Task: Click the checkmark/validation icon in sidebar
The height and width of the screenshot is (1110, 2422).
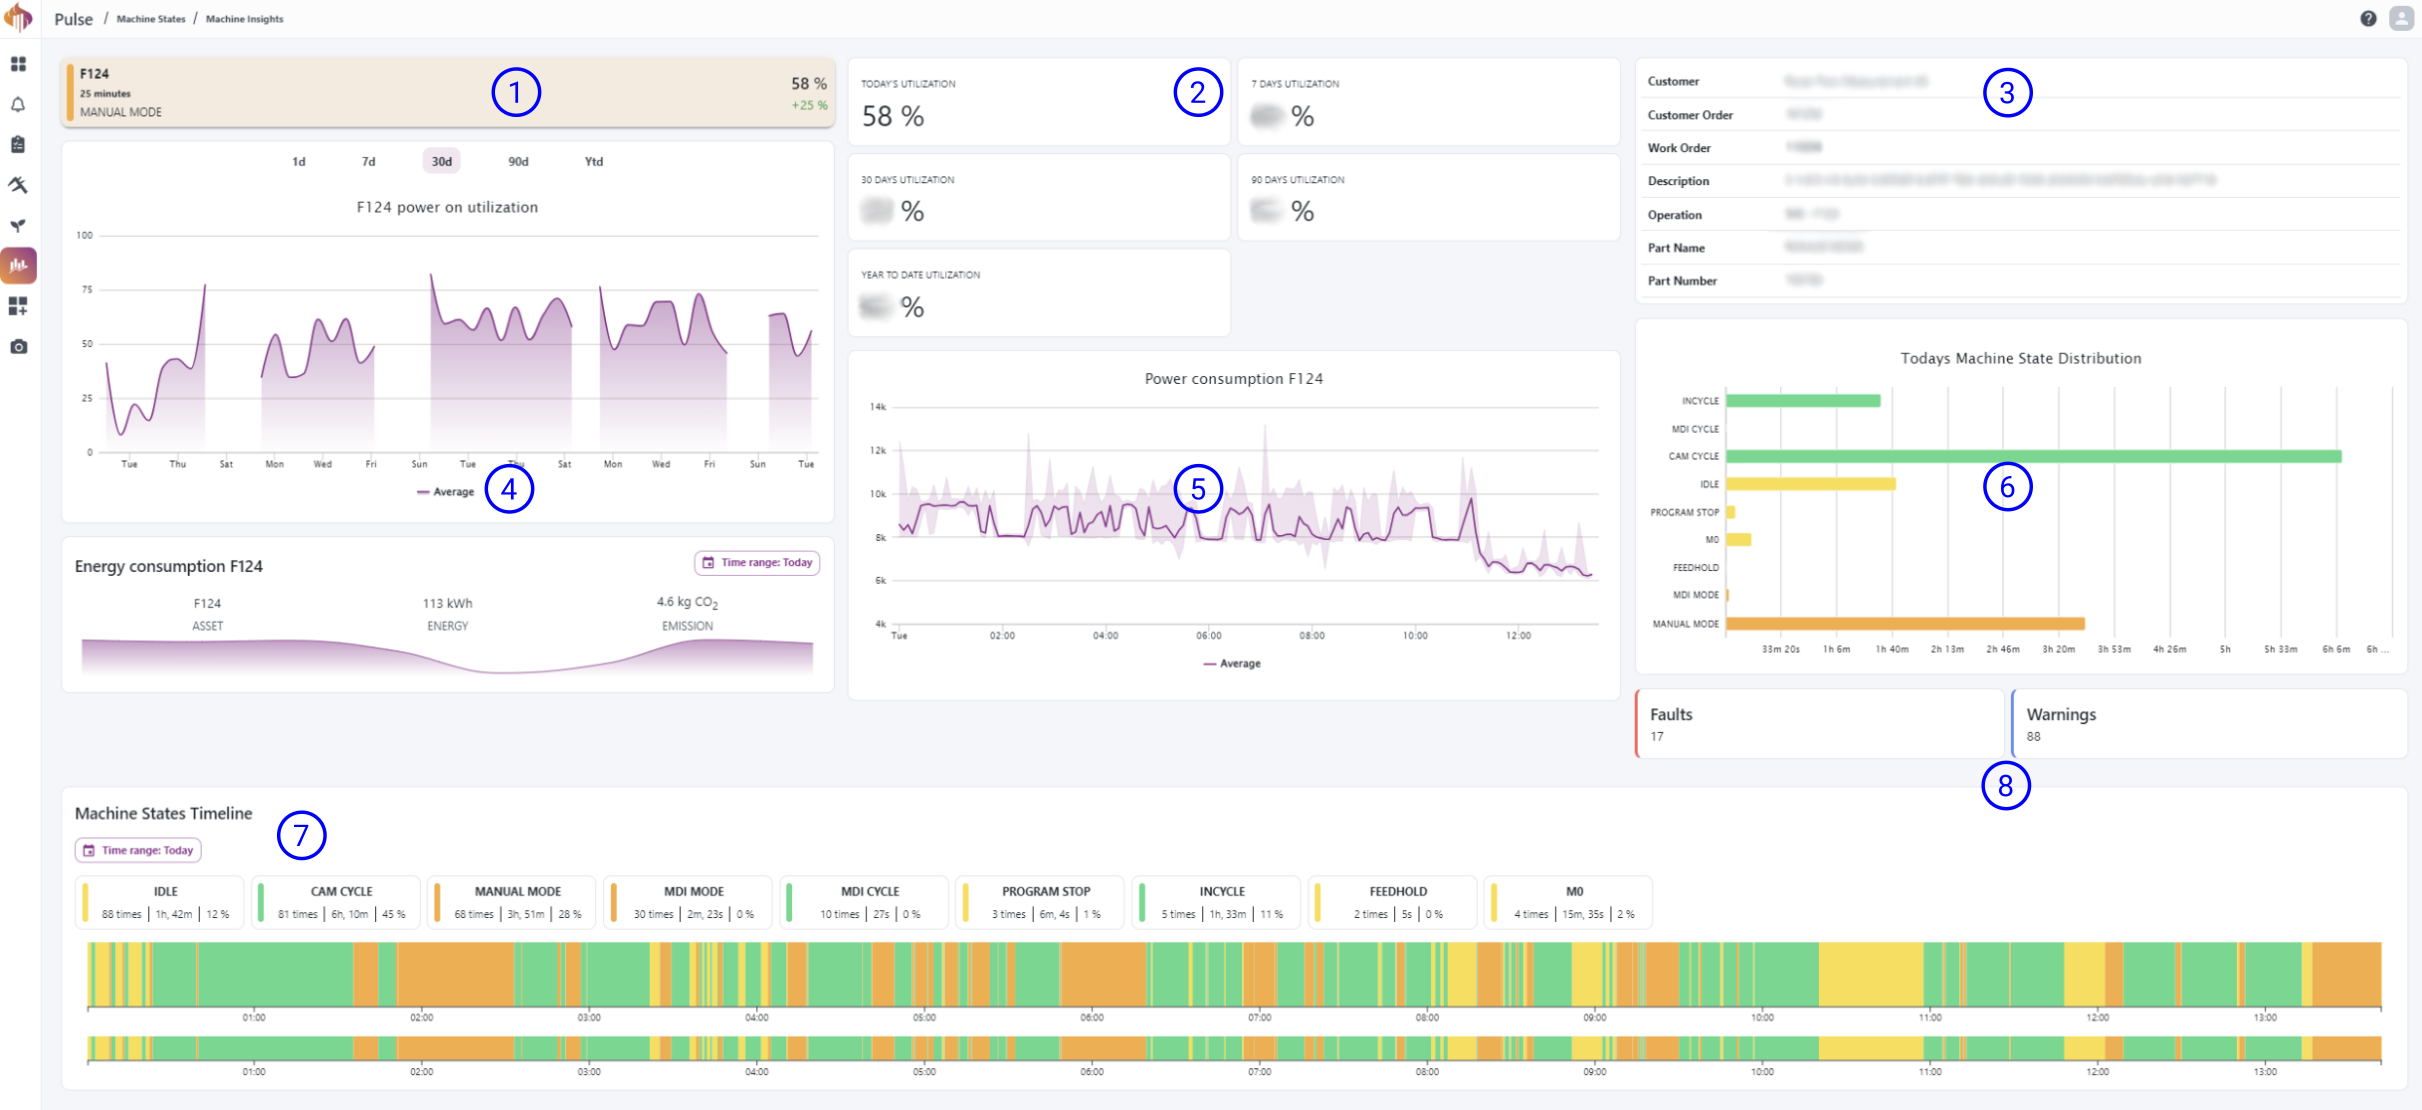Action: pyautogui.click(x=19, y=145)
